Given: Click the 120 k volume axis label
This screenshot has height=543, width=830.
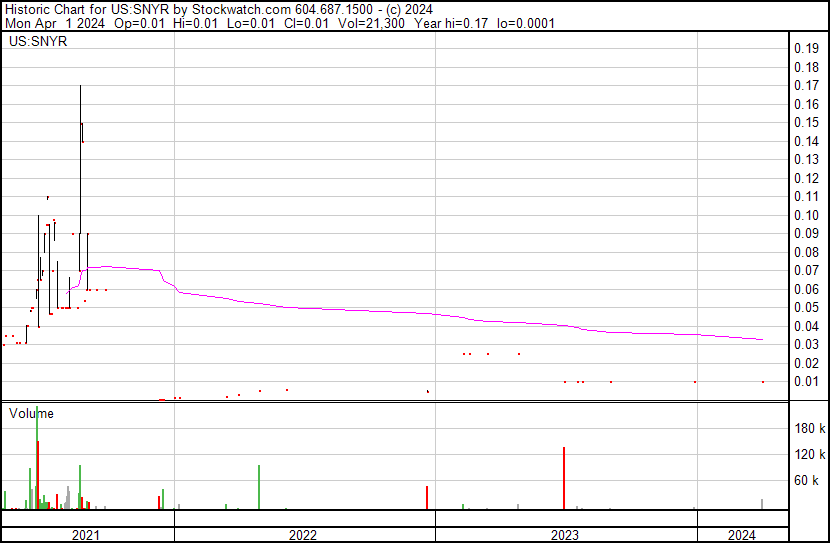Looking at the screenshot, I should 809,454.
